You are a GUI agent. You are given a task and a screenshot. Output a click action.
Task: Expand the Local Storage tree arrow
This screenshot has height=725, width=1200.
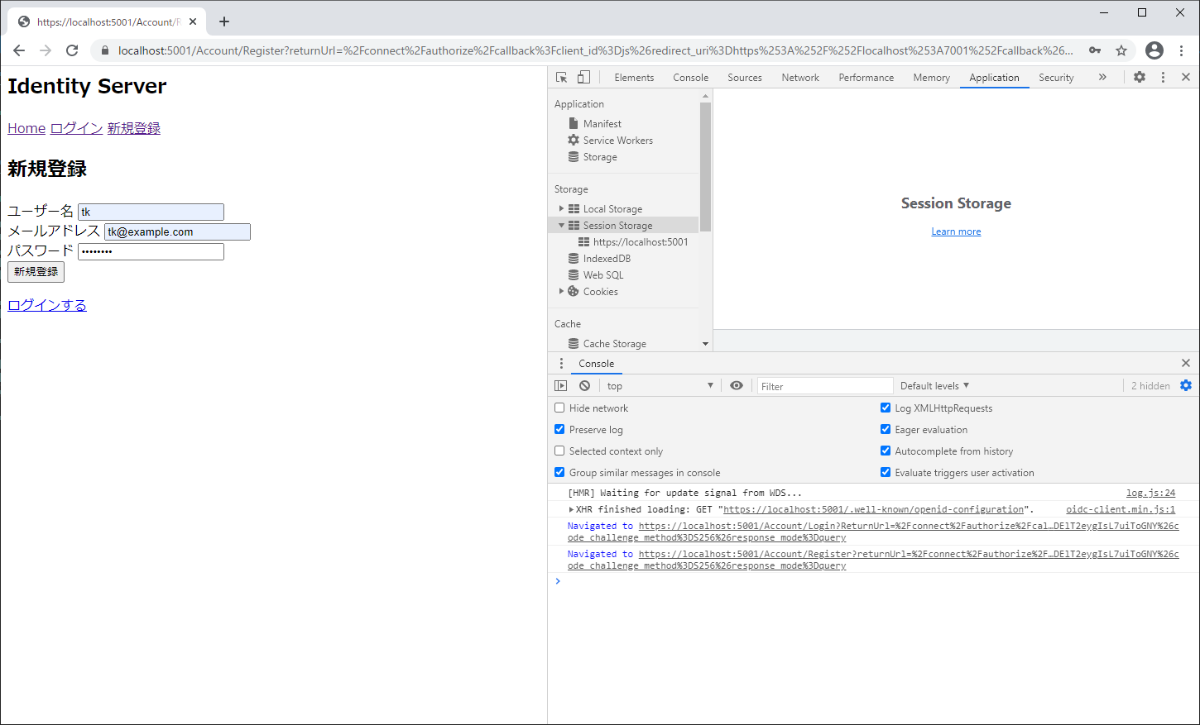561,209
